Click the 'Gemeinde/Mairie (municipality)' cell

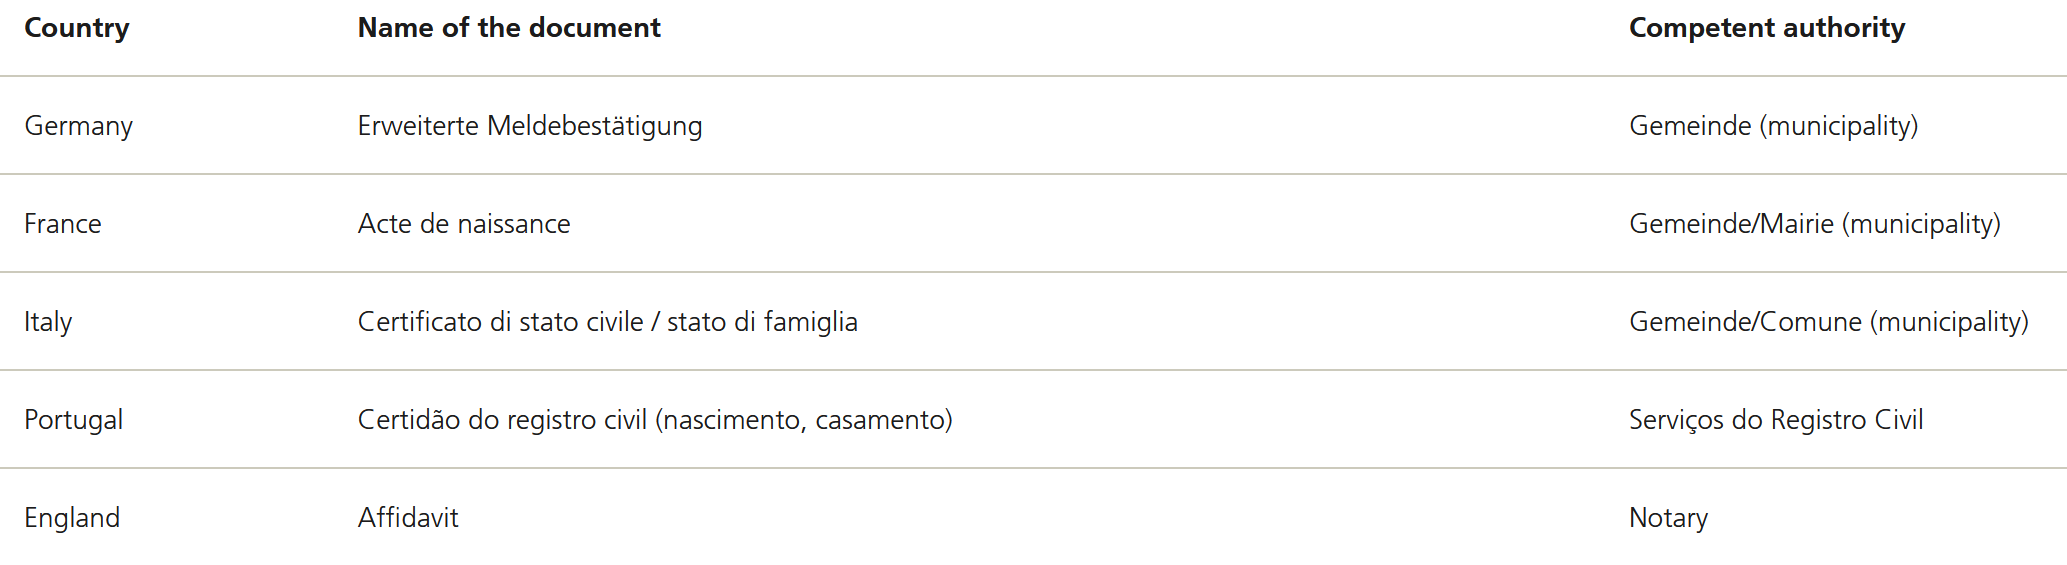click(1814, 224)
